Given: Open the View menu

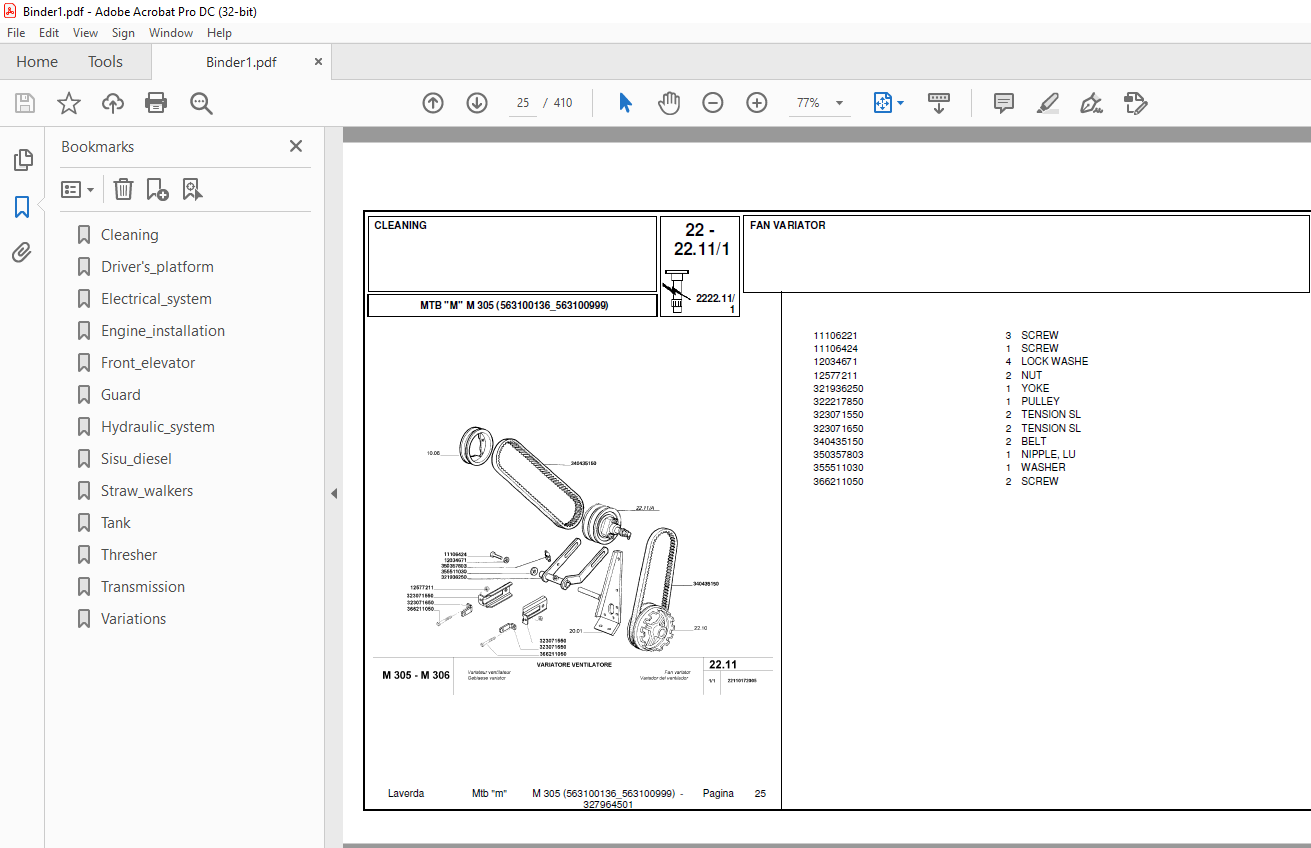Looking at the screenshot, I should pyautogui.click(x=86, y=33).
